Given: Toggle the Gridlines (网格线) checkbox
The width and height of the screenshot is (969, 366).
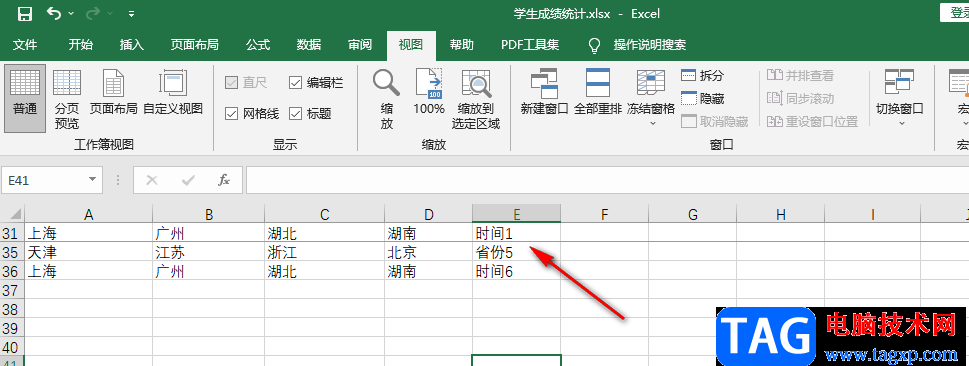Looking at the screenshot, I should coord(252,113).
